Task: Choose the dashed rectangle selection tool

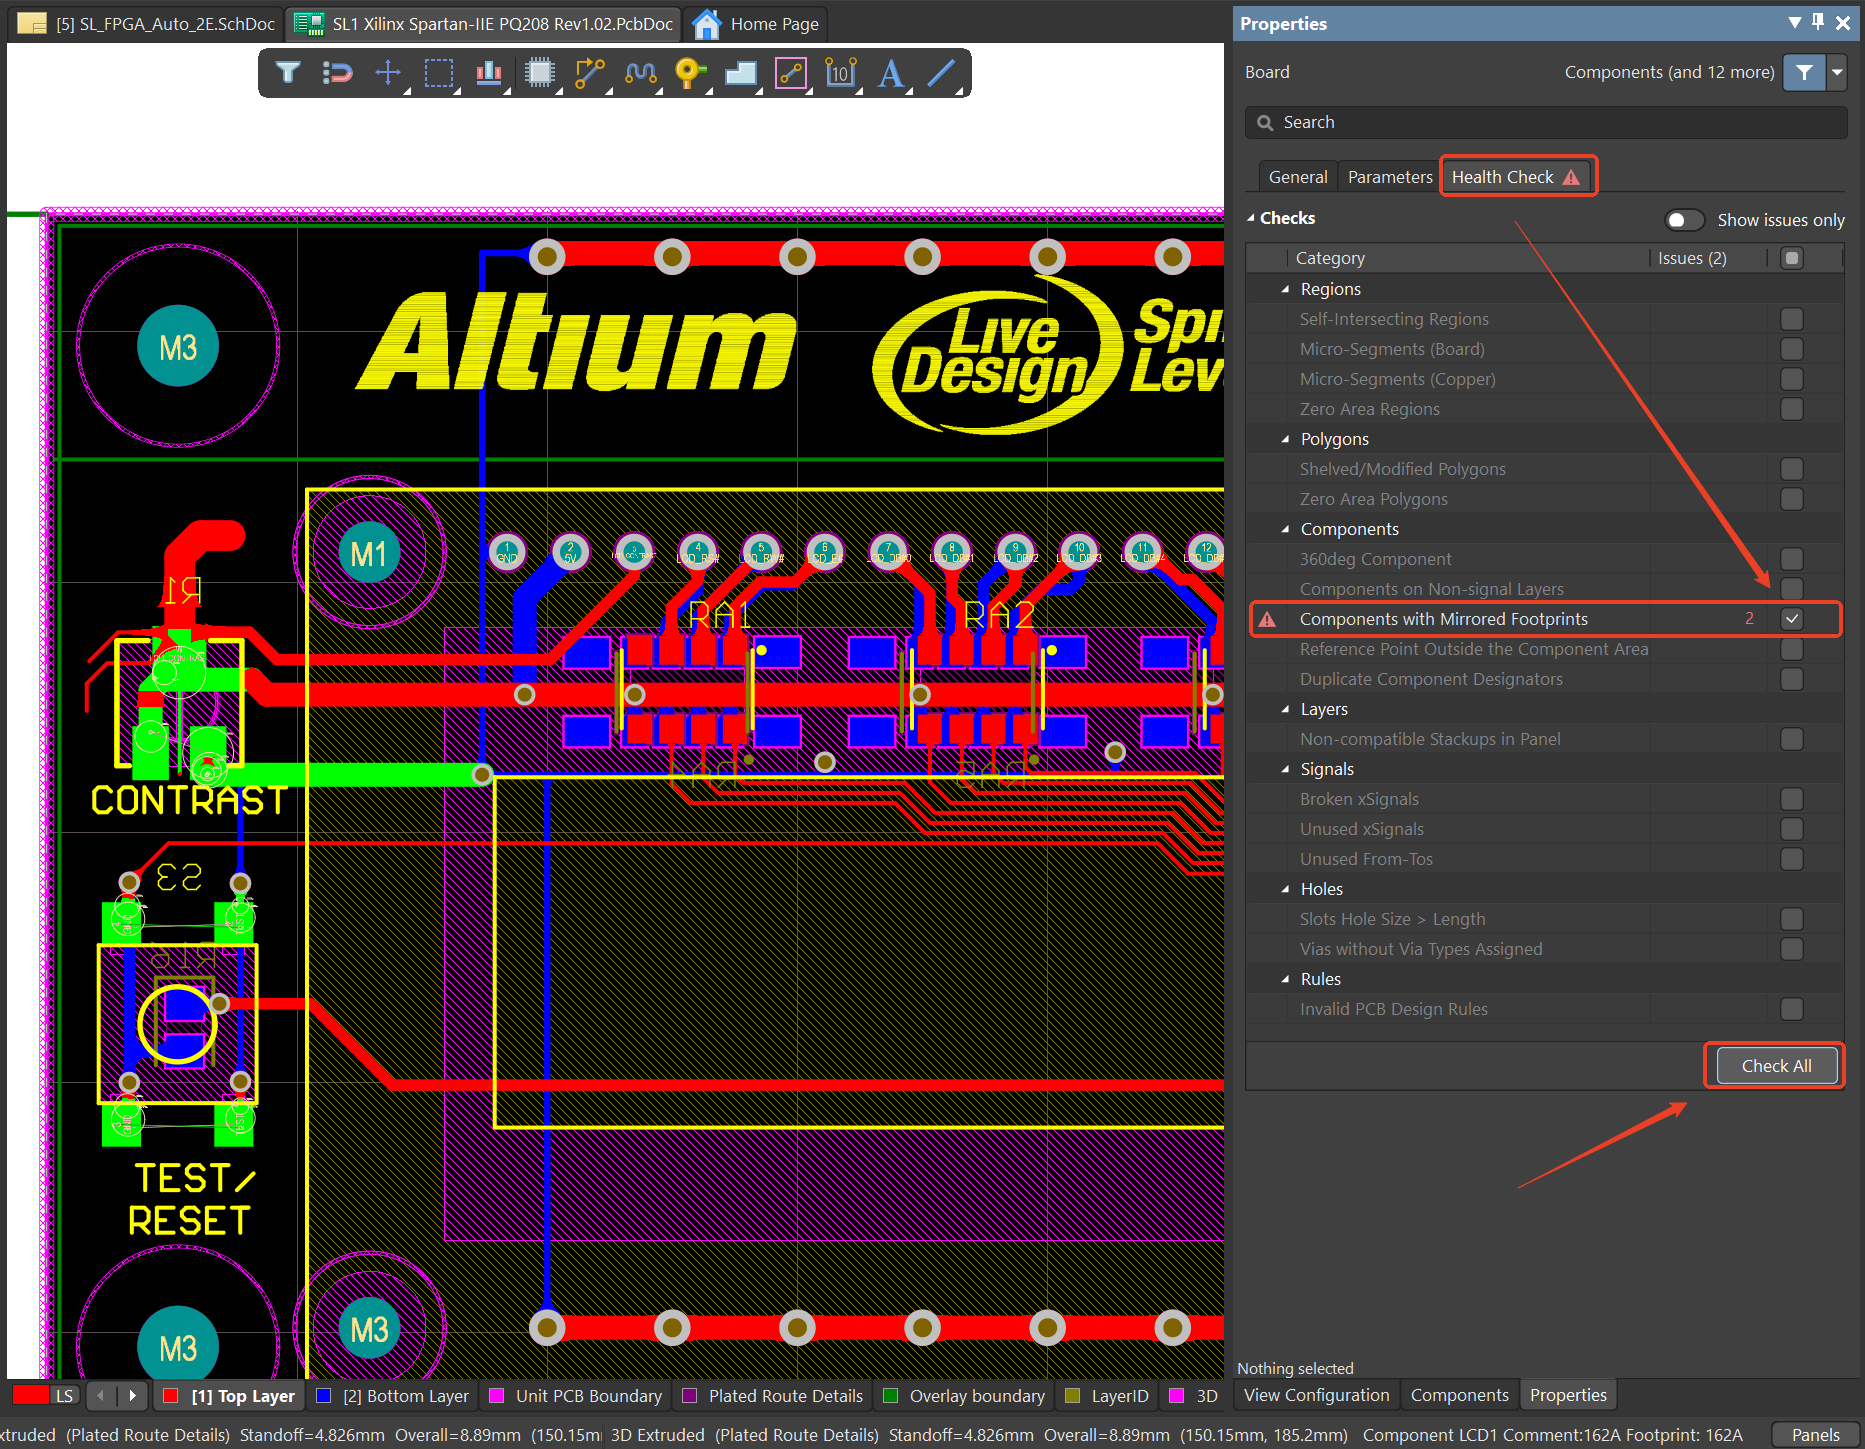Action: 439,73
